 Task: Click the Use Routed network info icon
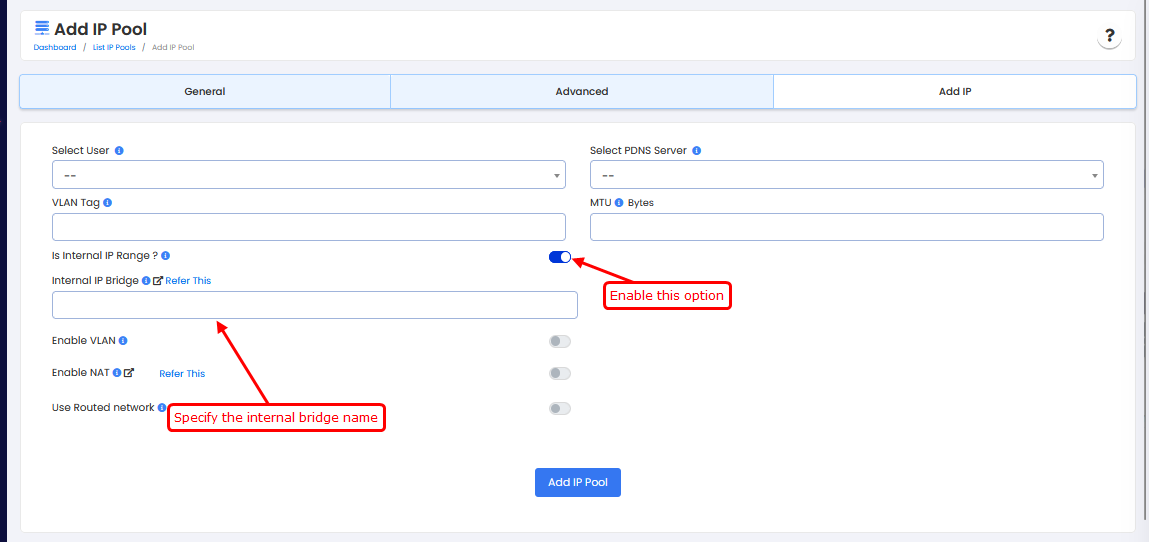(x=162, y=408)
